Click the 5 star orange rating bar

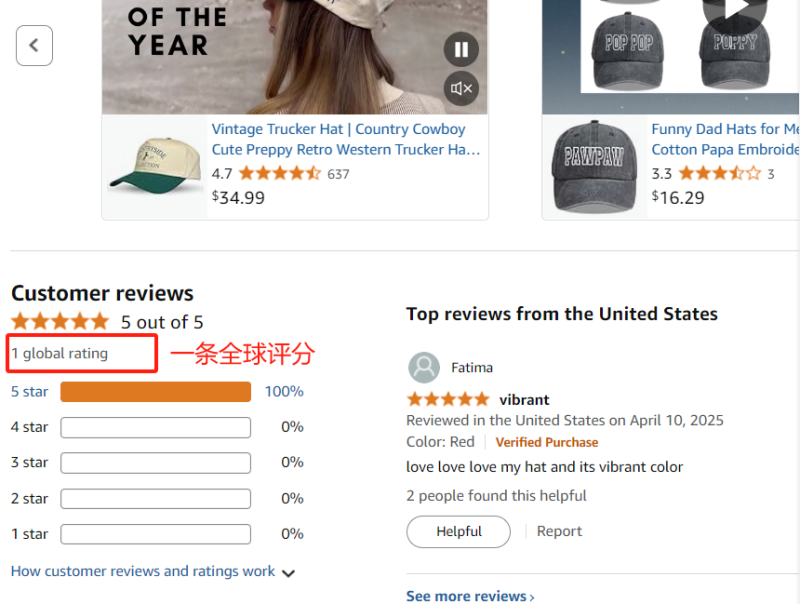155,392
